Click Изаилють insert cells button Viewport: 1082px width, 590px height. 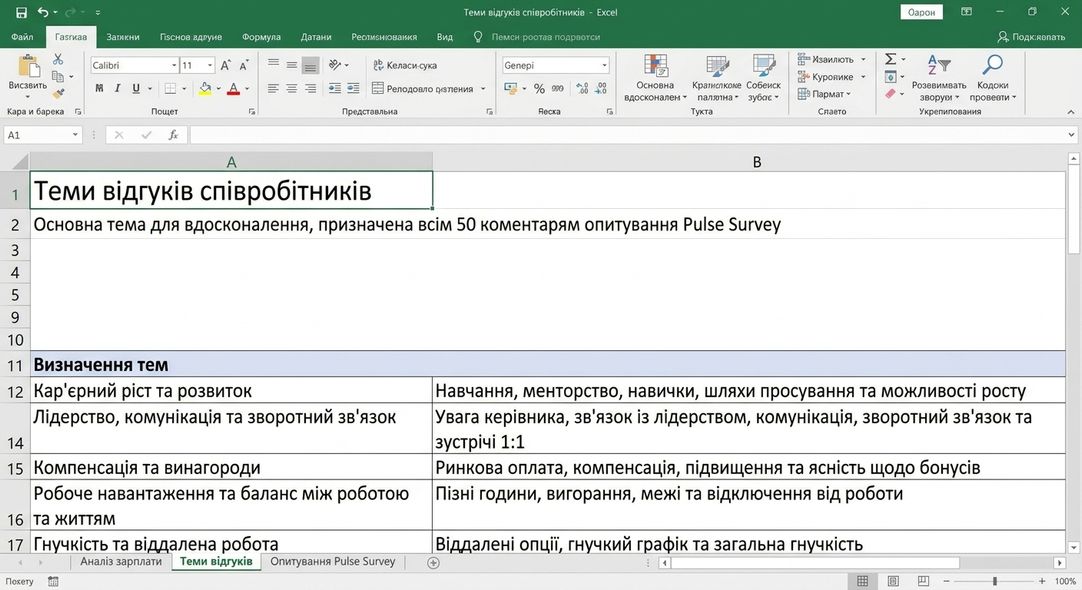[832, 59]
